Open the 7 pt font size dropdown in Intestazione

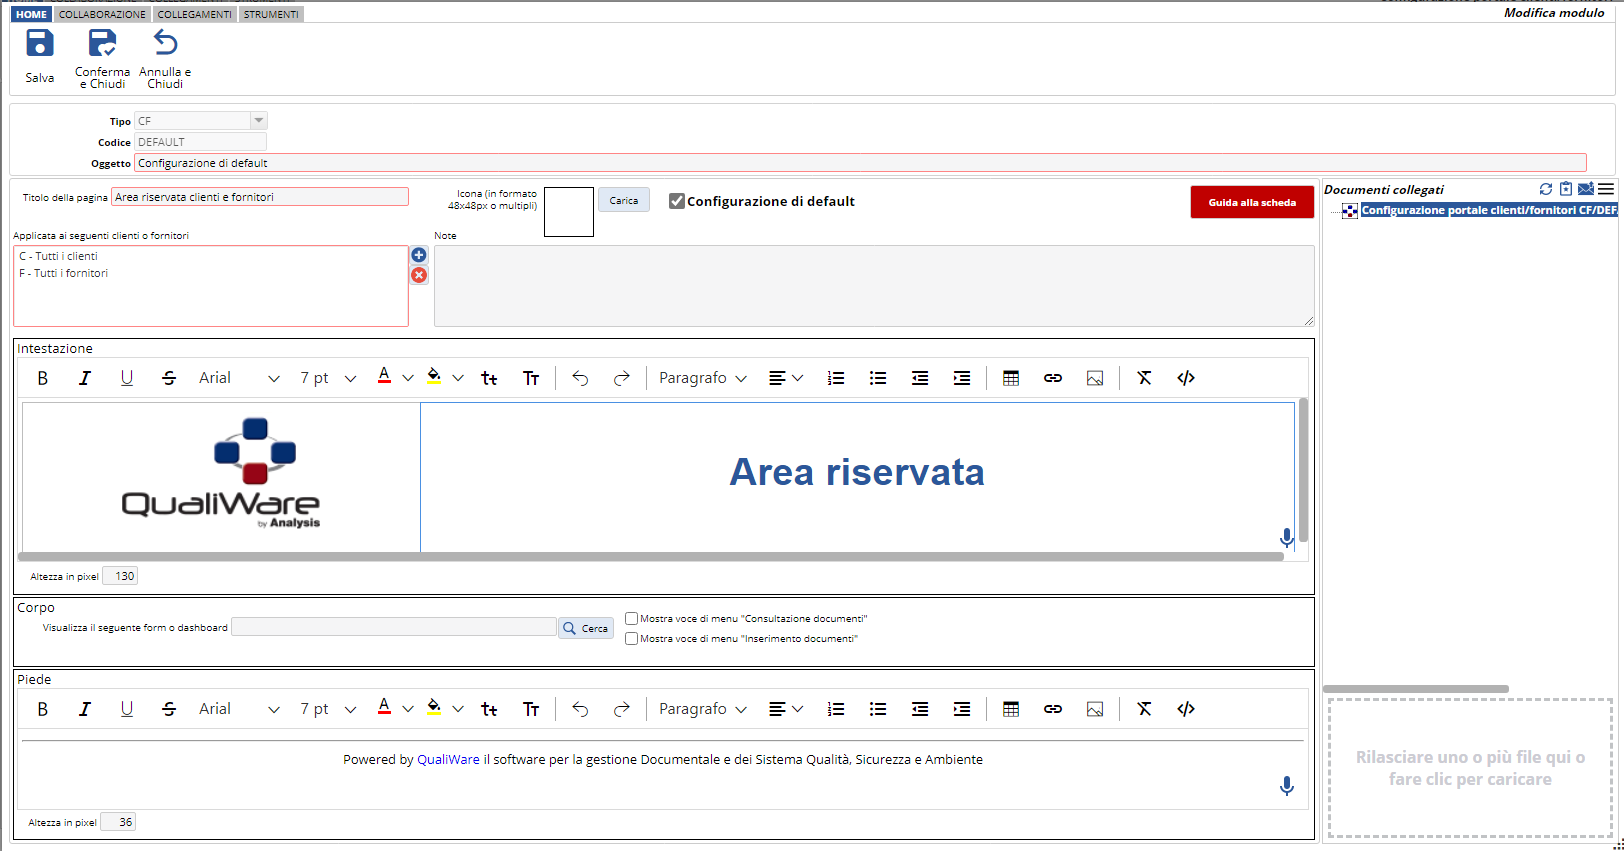pos(328,378)
